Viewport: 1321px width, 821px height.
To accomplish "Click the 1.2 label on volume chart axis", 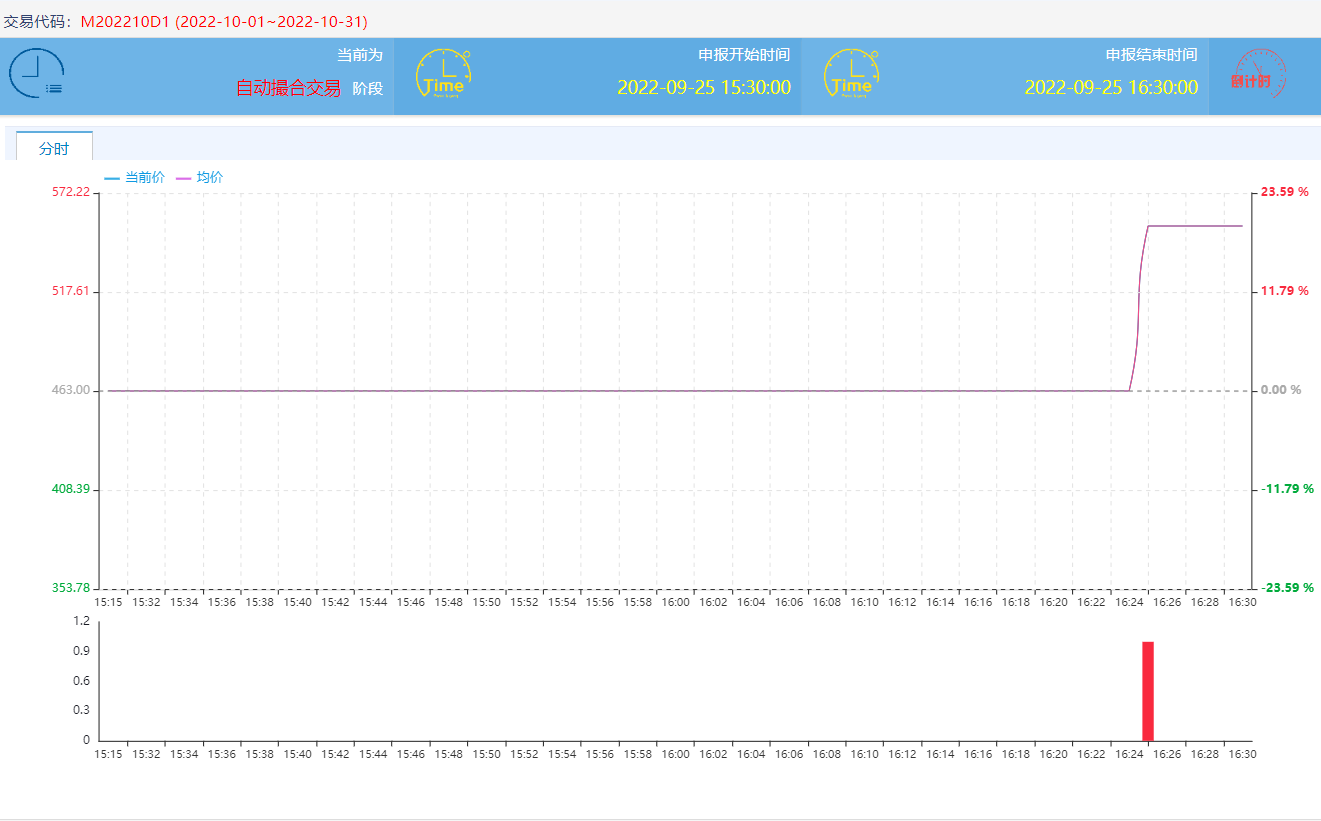I will [x=81, y=621].
